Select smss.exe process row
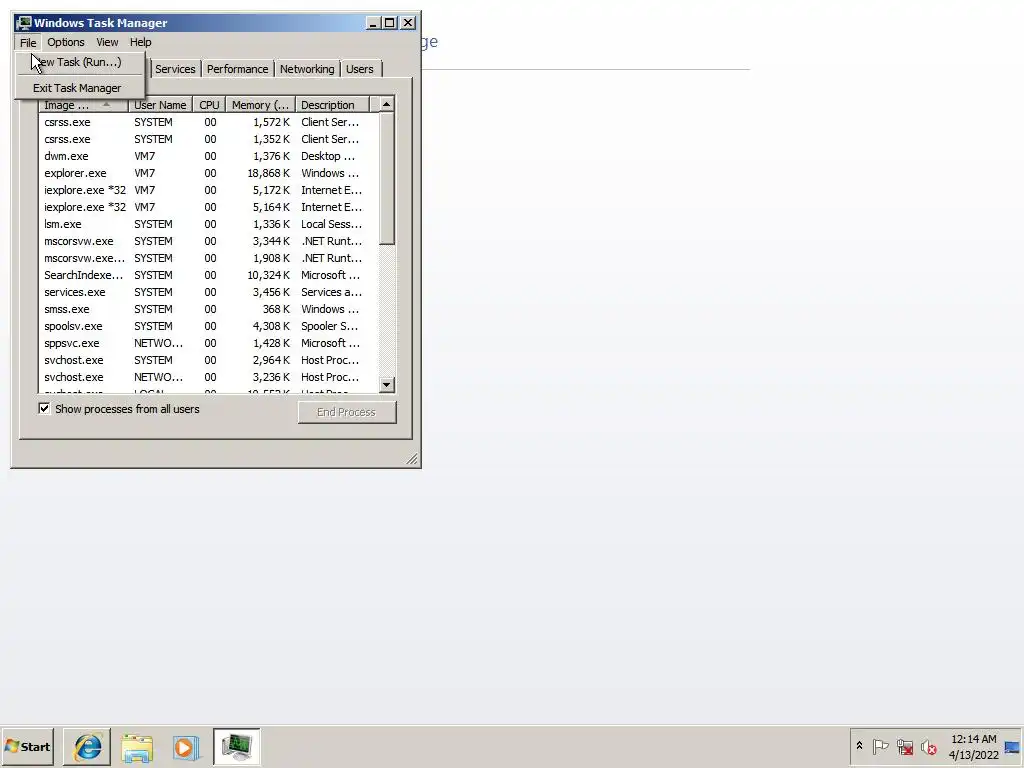The image size is (1024, 768). [x=208, y=309]
